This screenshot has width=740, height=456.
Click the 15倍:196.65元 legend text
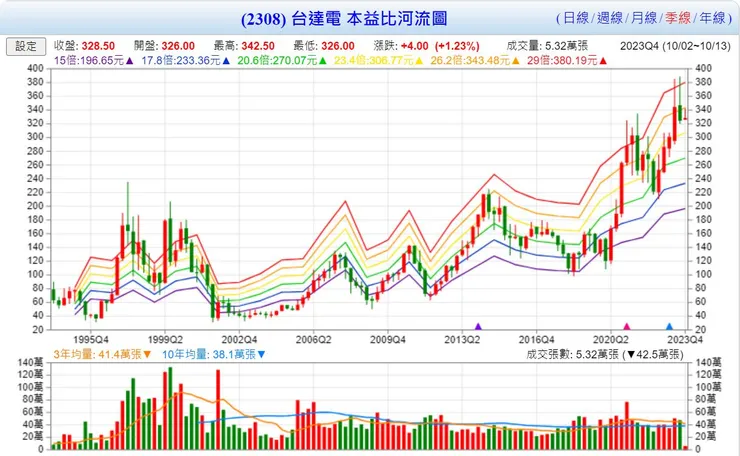tap(89, 61)
